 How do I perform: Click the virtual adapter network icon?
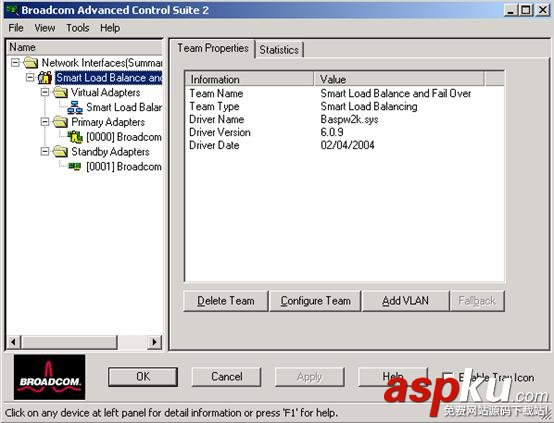point(75,107)
